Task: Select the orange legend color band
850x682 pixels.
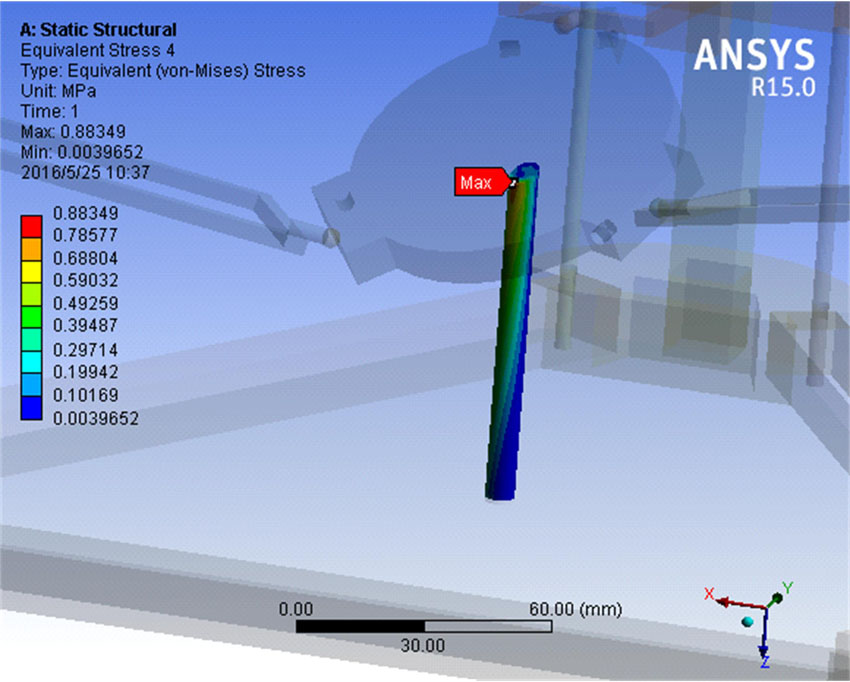Action: [x=33, y=248]
